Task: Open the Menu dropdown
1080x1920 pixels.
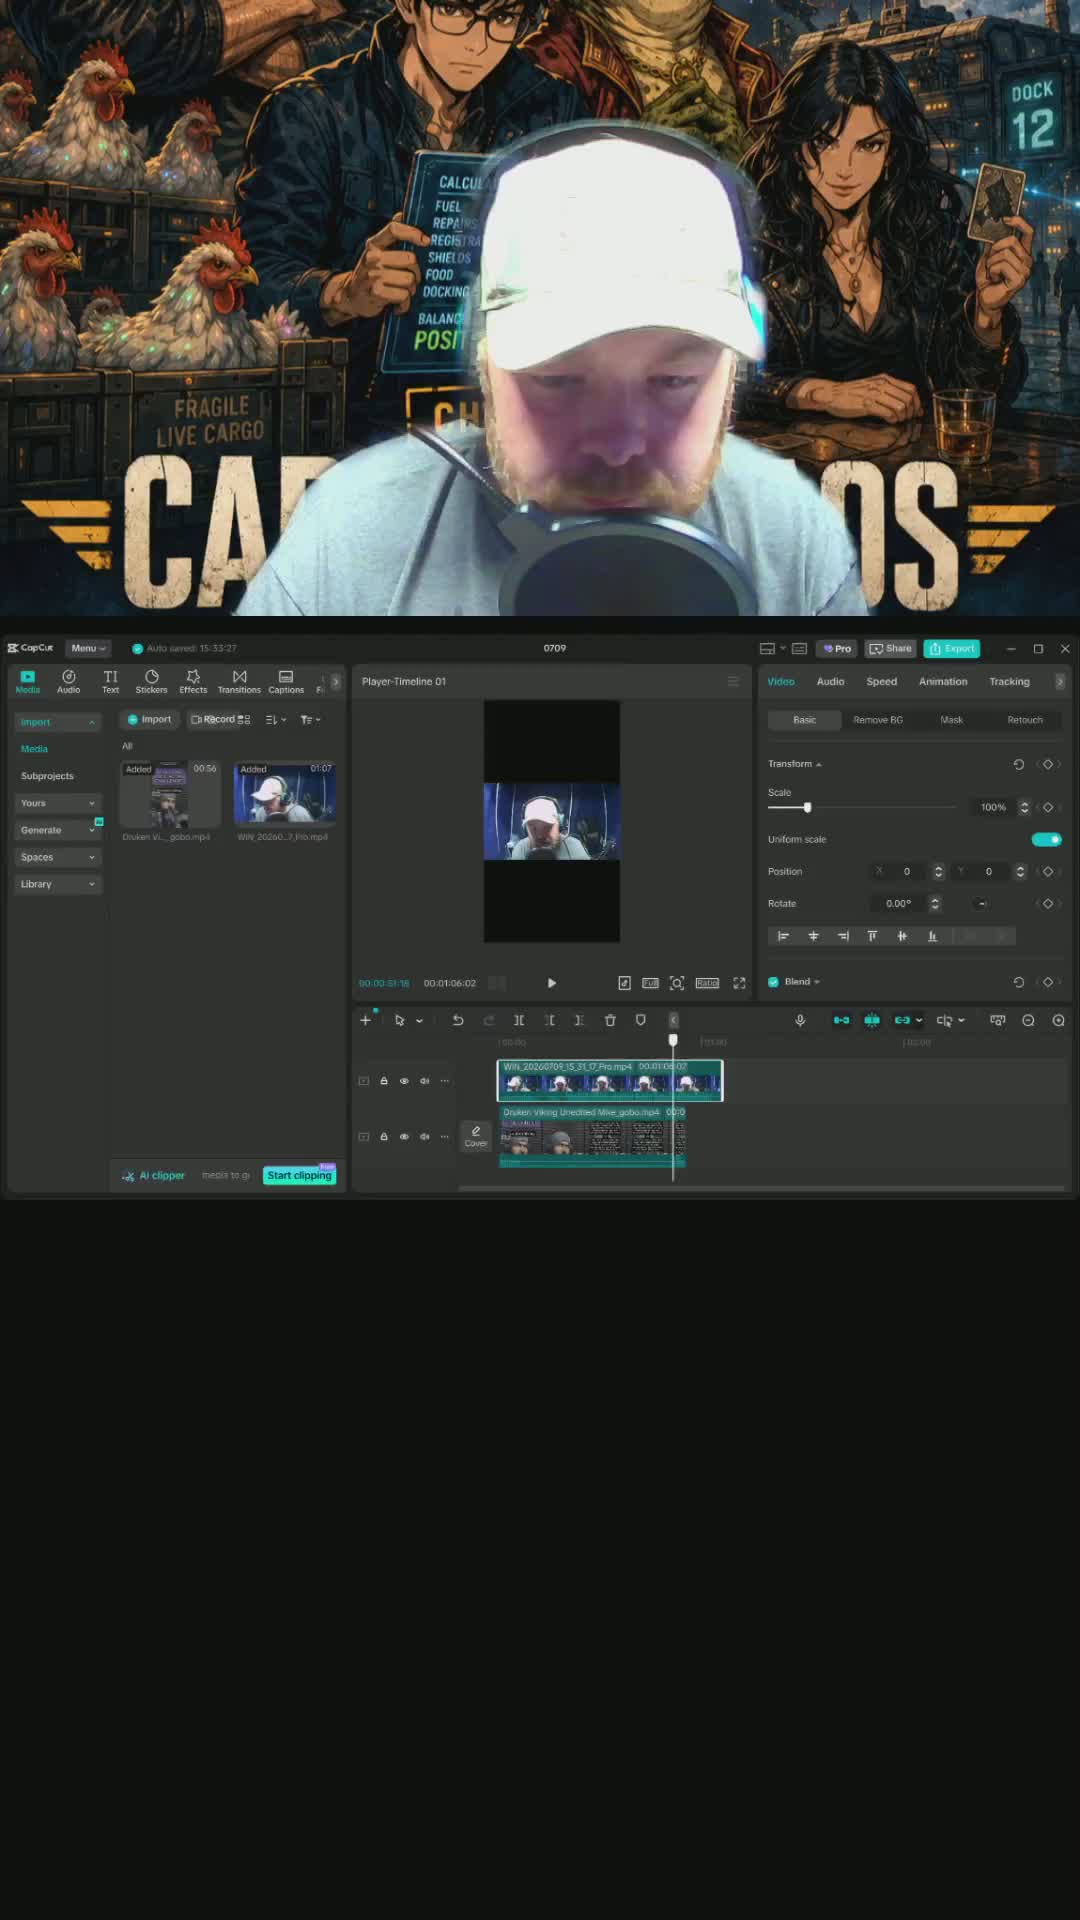Action: (88, 648)
